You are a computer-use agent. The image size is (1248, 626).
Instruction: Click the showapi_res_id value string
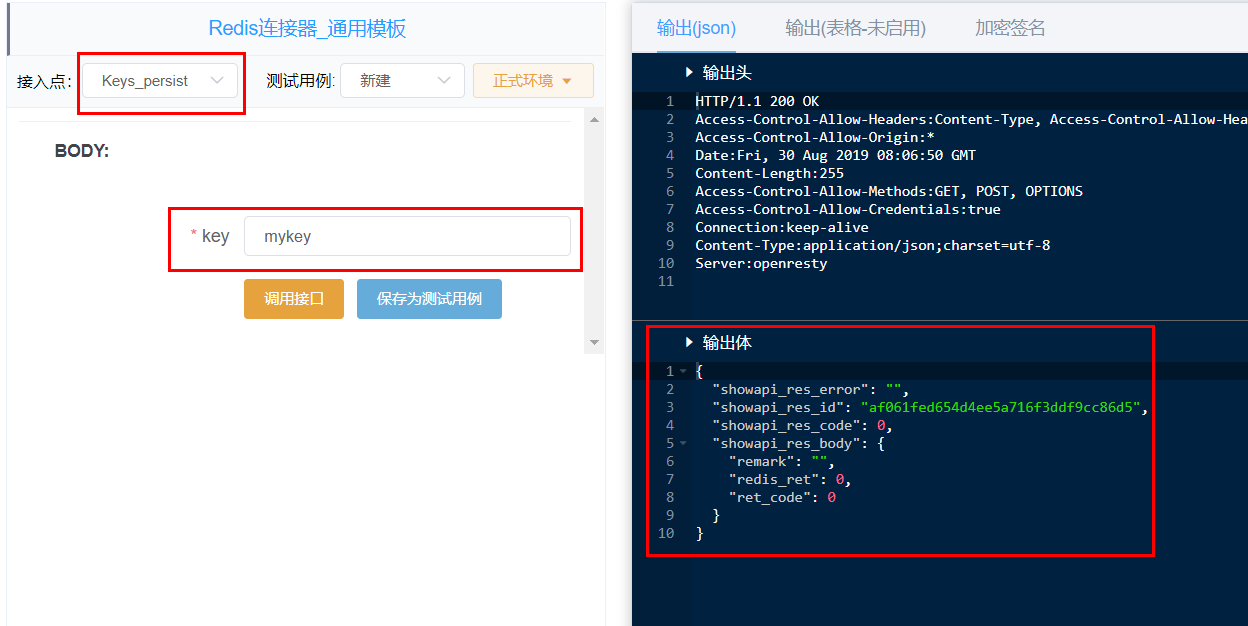point(1001,407)
